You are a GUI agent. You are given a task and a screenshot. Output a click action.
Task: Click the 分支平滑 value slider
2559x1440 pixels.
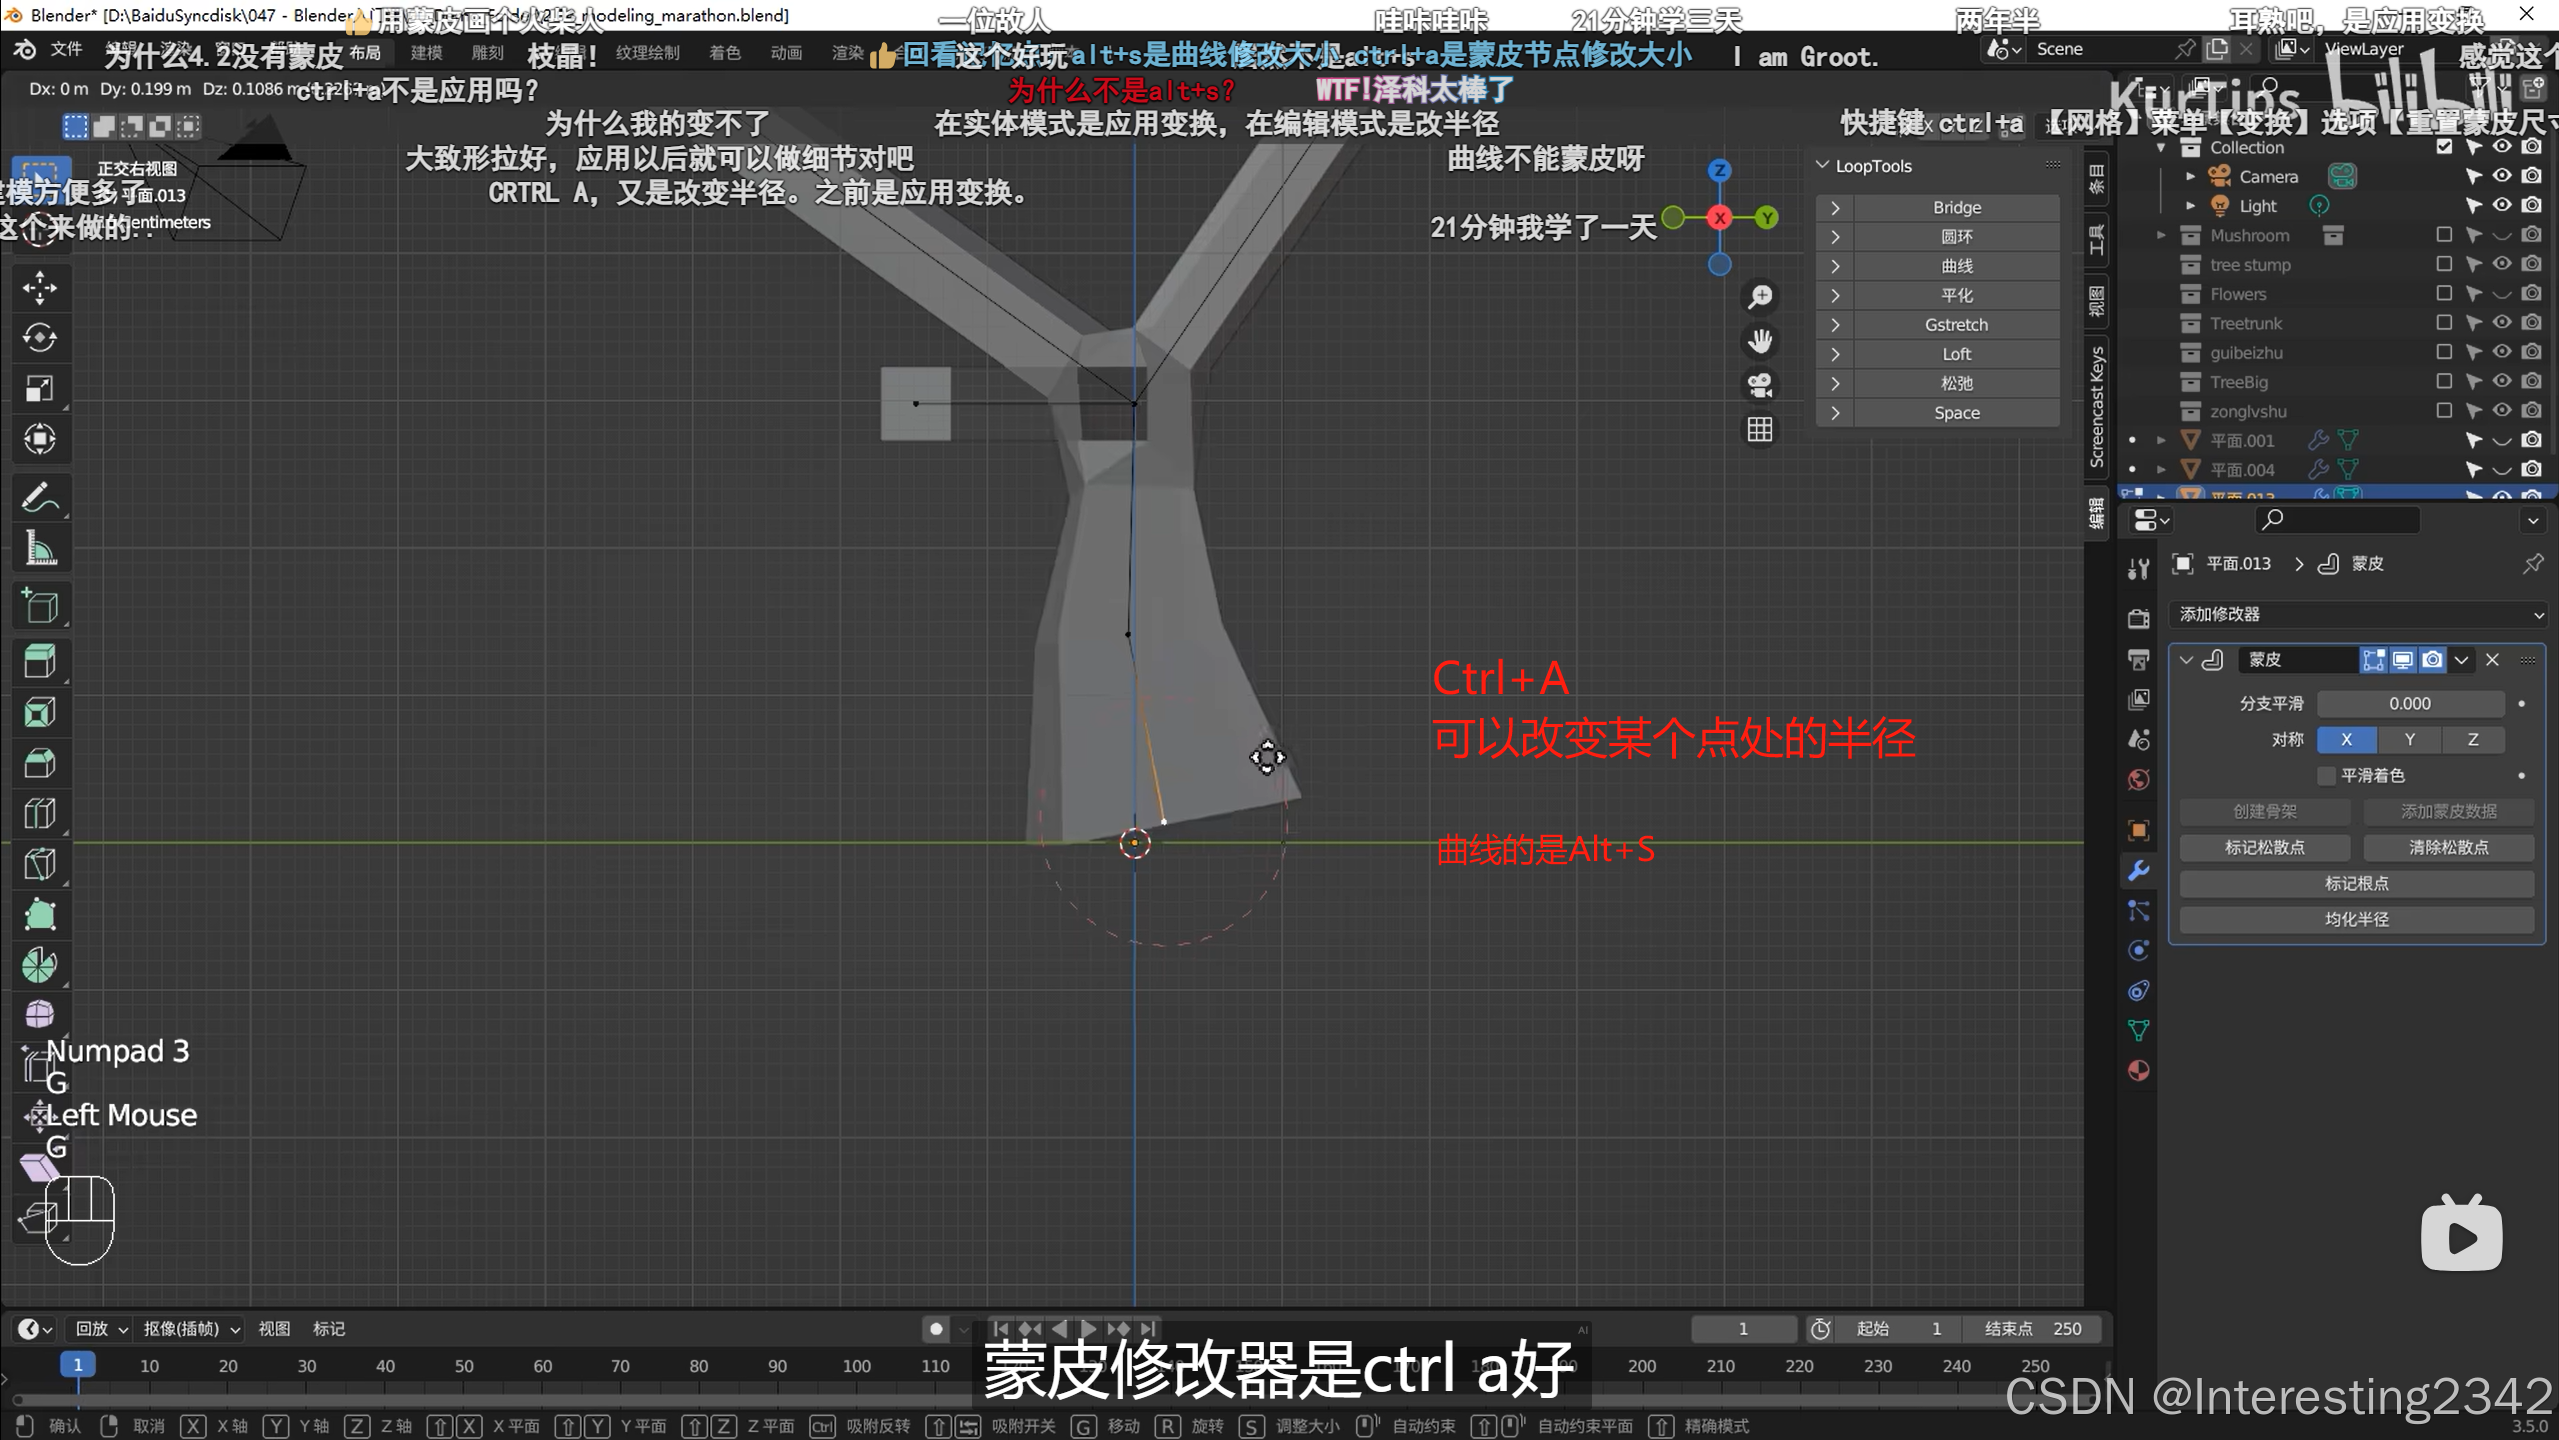(x=2409, y=704)
